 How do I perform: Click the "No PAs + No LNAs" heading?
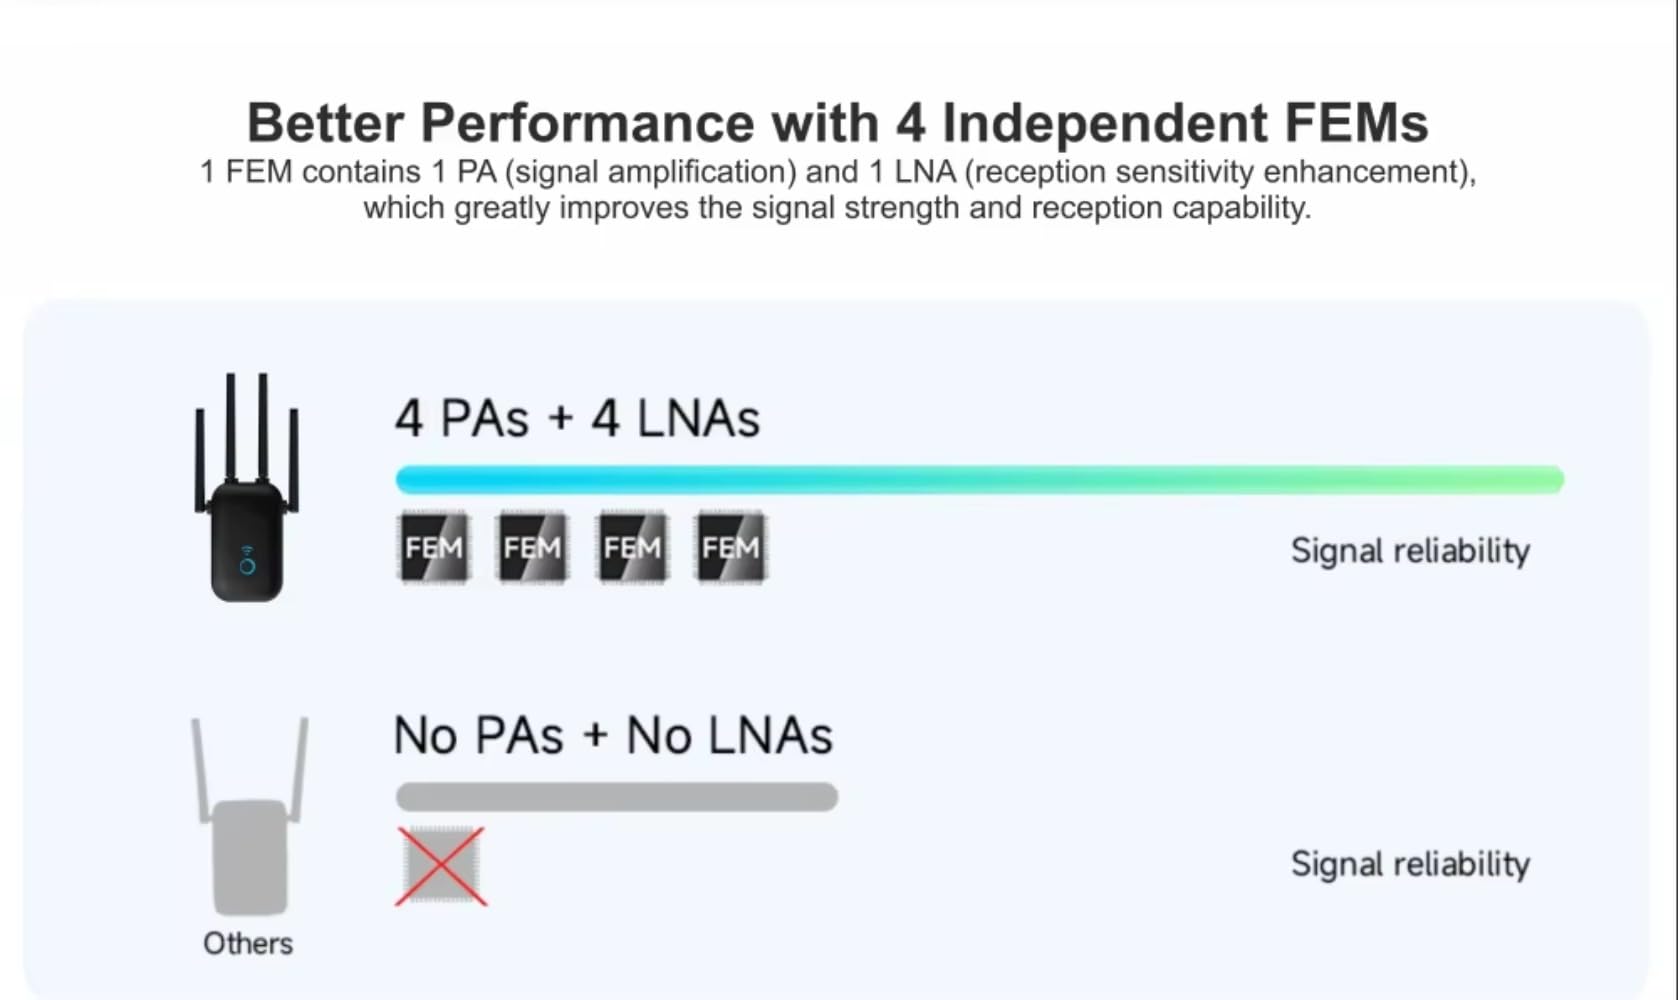click(x=613, y=736)
